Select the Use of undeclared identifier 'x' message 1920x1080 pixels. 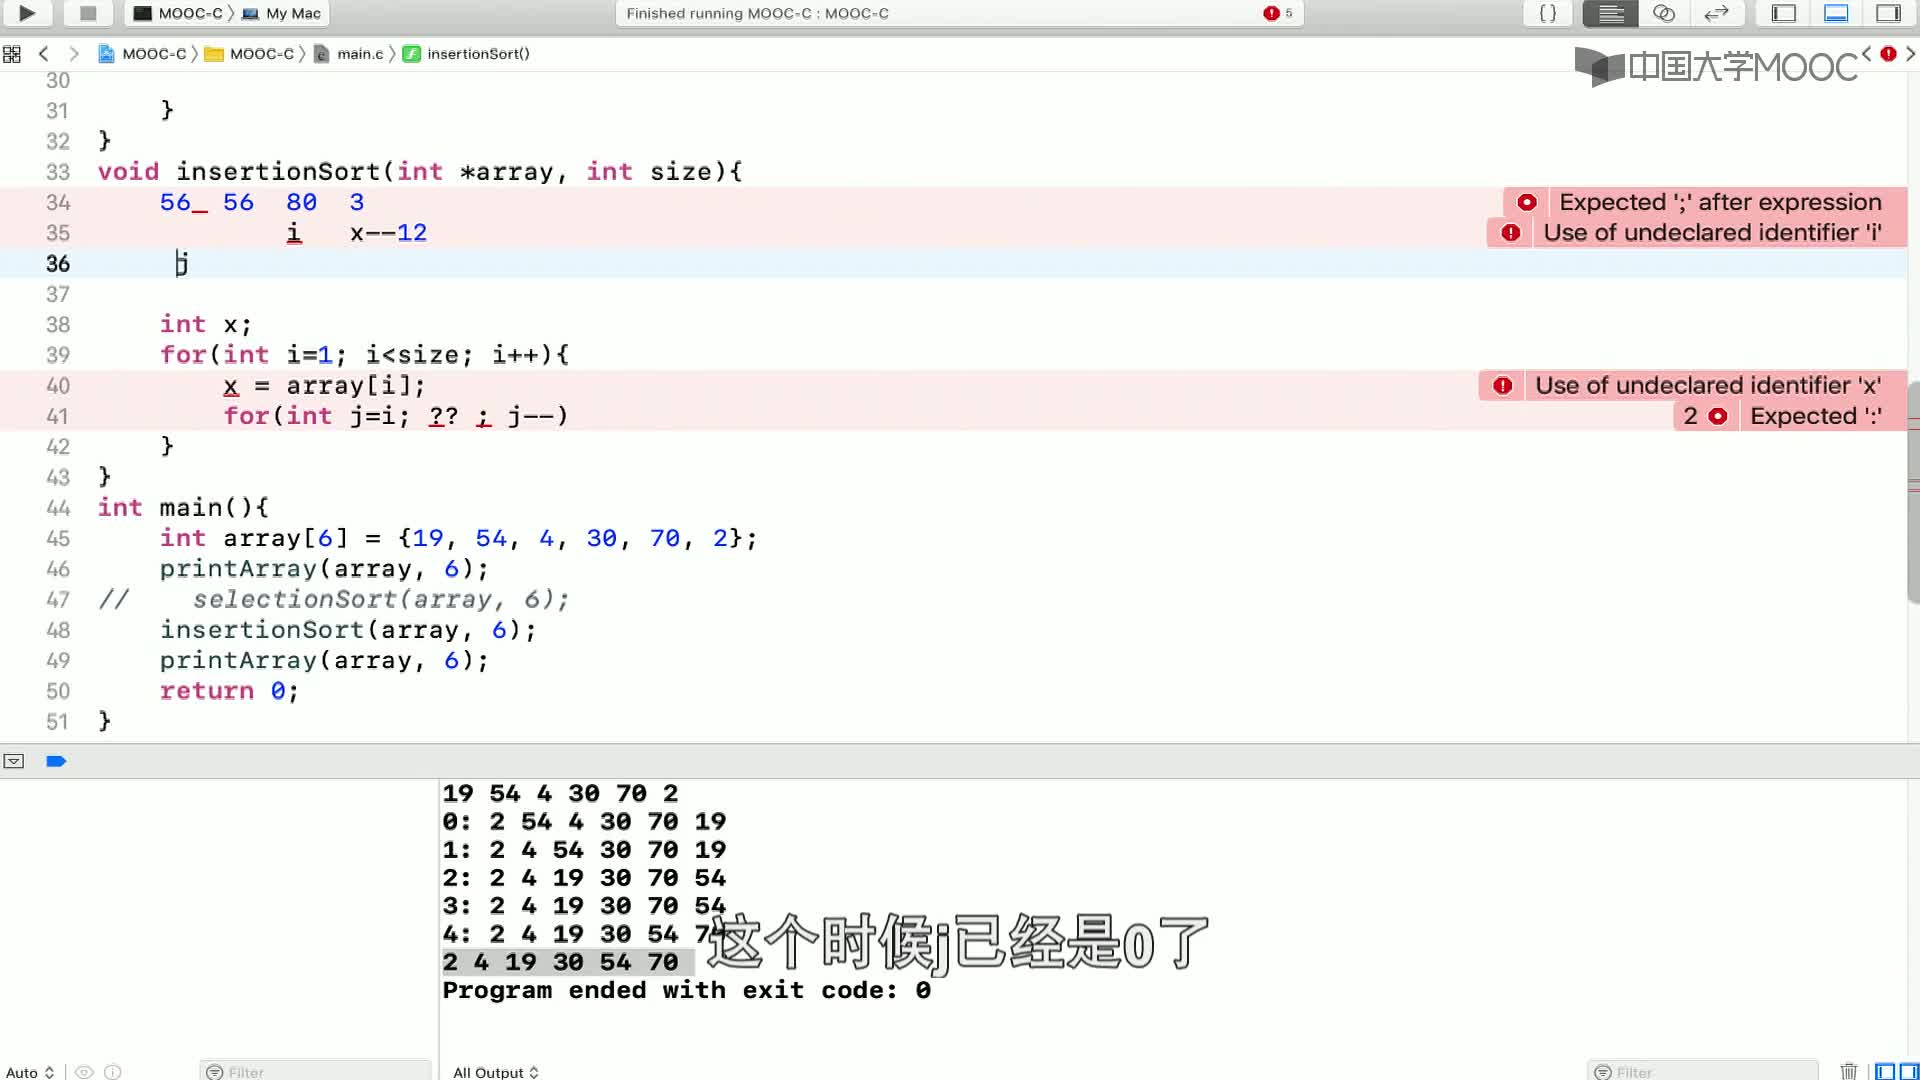(x=1708, y=386)
